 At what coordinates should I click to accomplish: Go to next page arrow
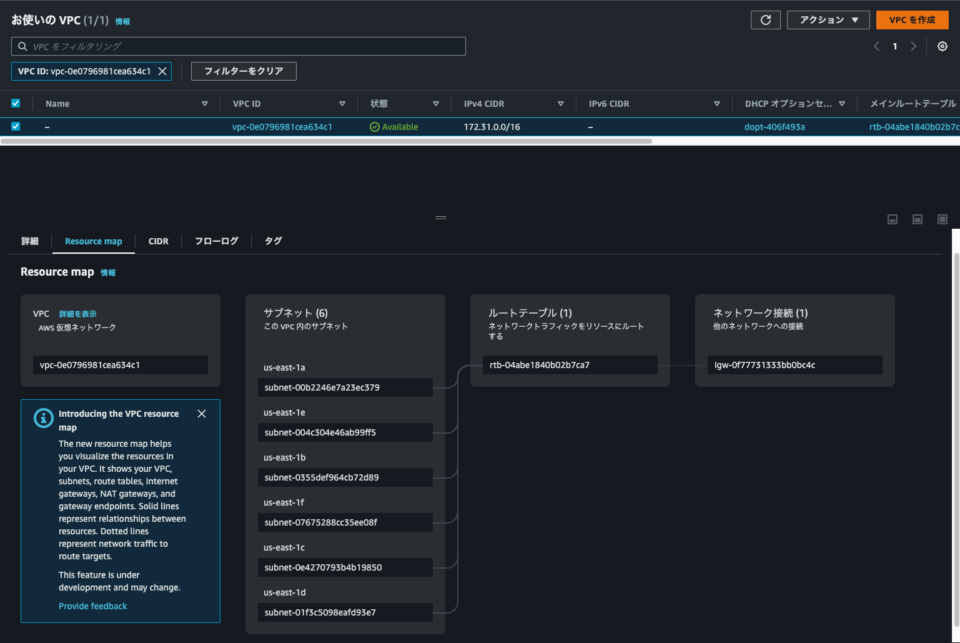(x=913, y=46)
